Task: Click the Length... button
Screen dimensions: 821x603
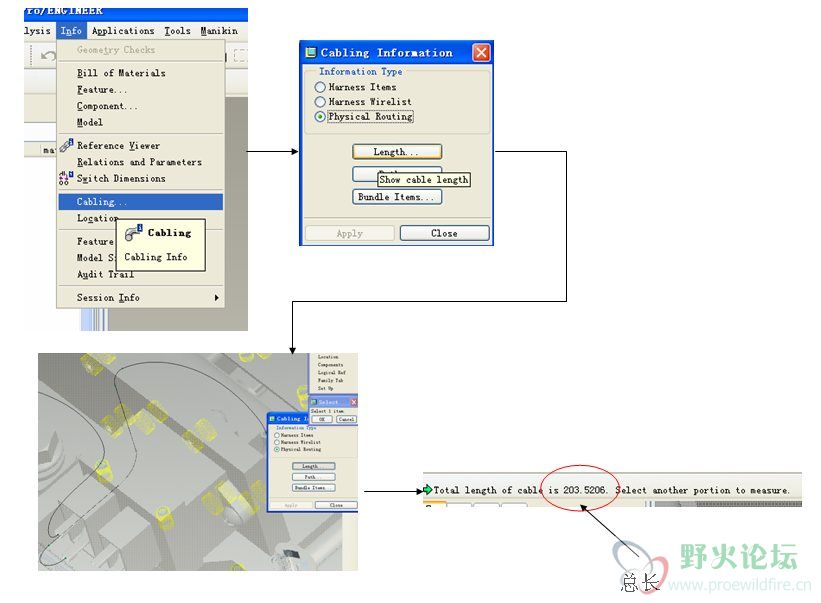Action: tap(397, 152)
